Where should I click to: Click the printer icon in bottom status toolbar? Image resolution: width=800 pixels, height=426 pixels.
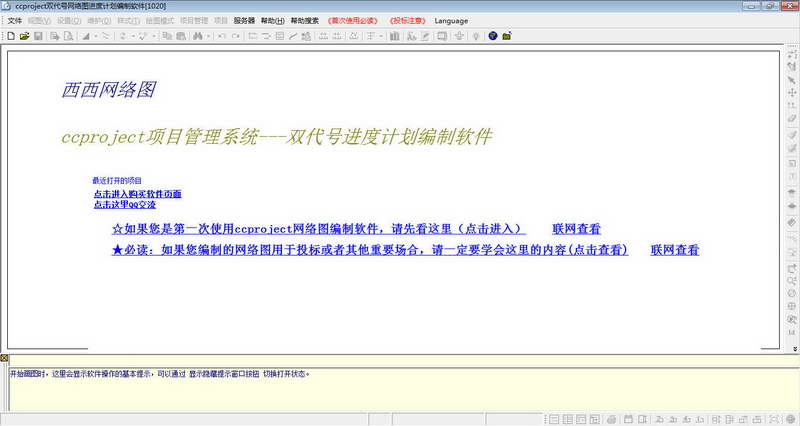click(612, 419)
